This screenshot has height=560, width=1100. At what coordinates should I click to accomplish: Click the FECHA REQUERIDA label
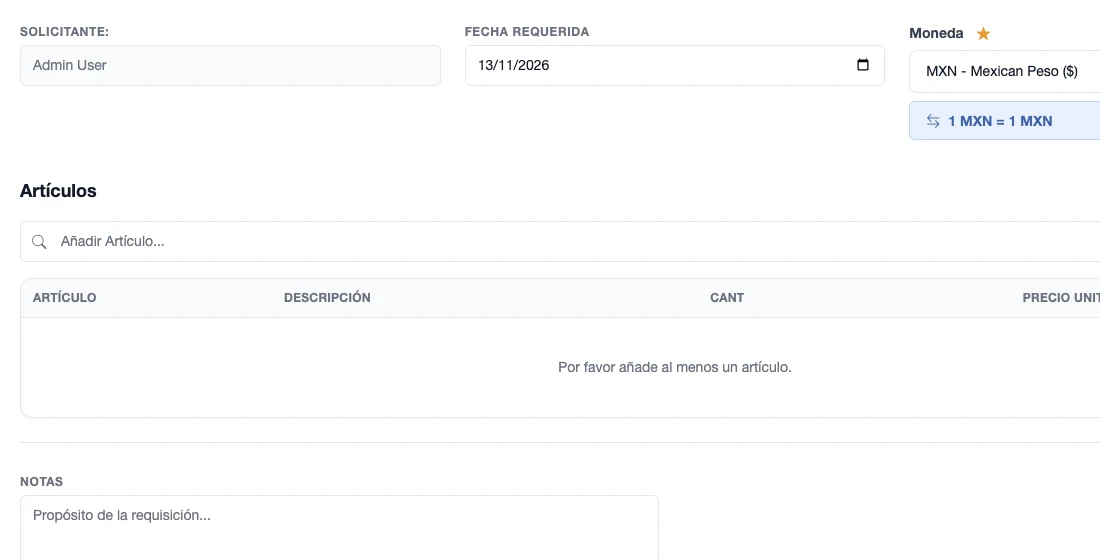coord(527,32)
